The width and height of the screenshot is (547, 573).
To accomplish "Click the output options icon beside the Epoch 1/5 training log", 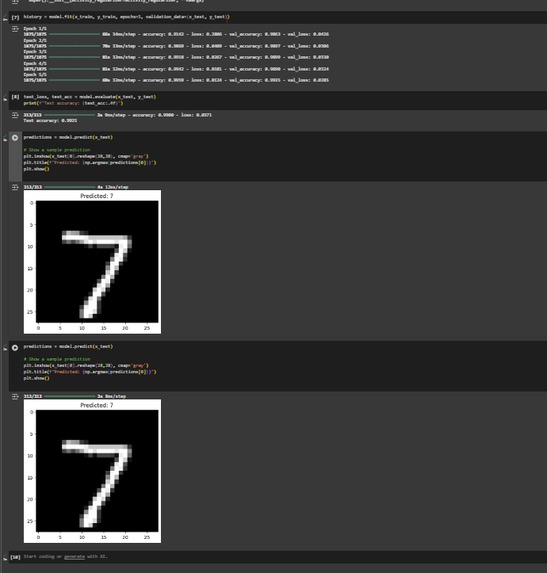I will [15, 29].
